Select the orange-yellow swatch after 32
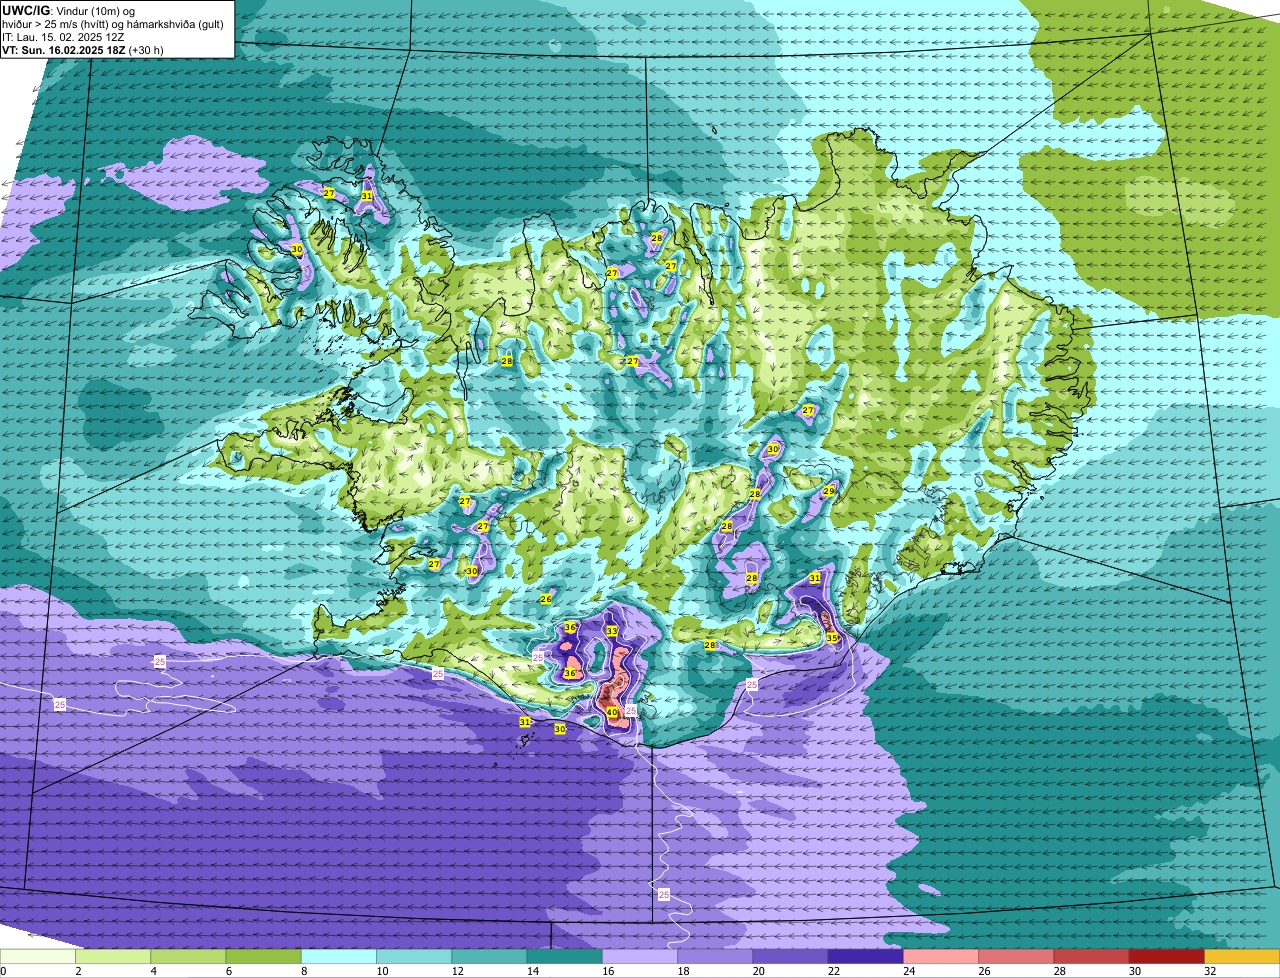Image resolution: width=1280 pixels, height=978 pixels. pos(1242,957)
